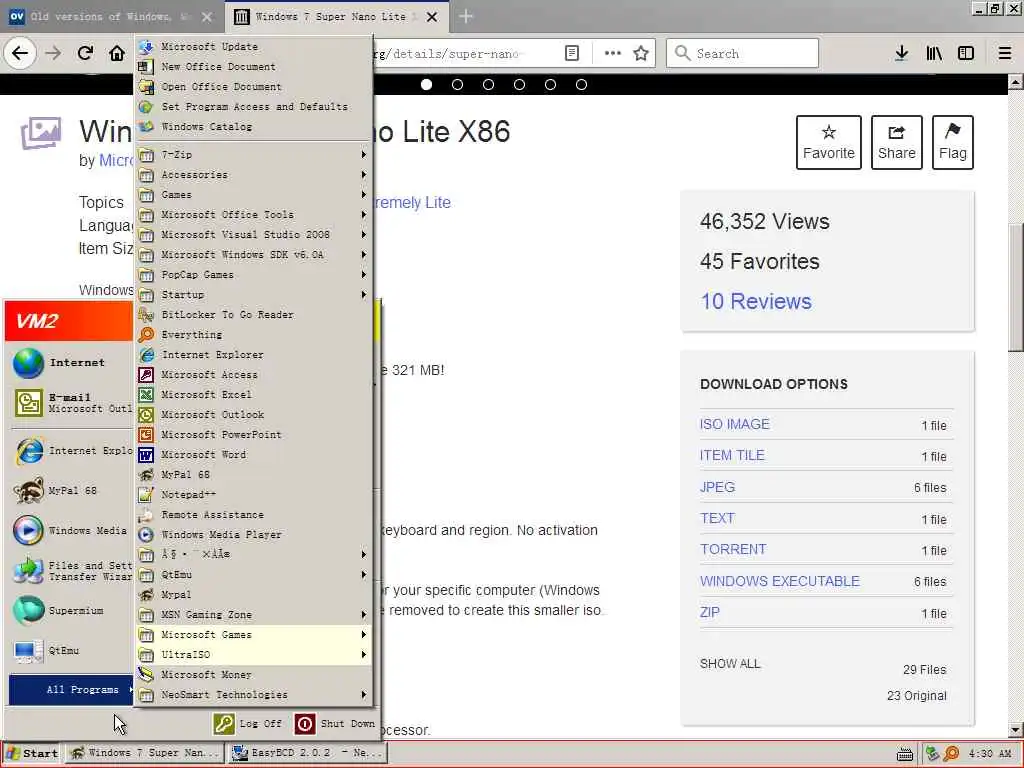This screenshot has width=1024, height=768.
Task: Select the fifth carousel dot
Action: [551, 84]
